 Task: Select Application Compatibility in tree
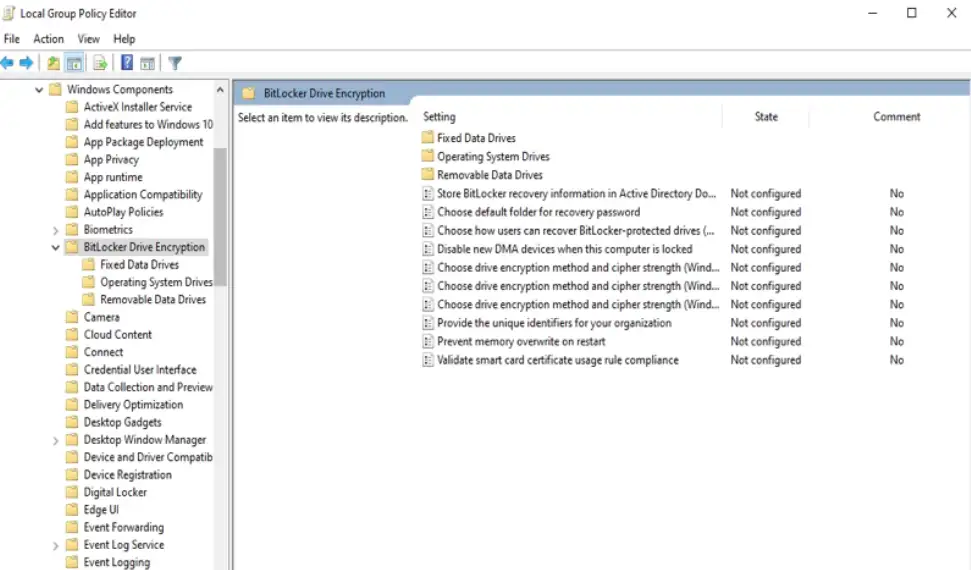[x=143, y=195]
